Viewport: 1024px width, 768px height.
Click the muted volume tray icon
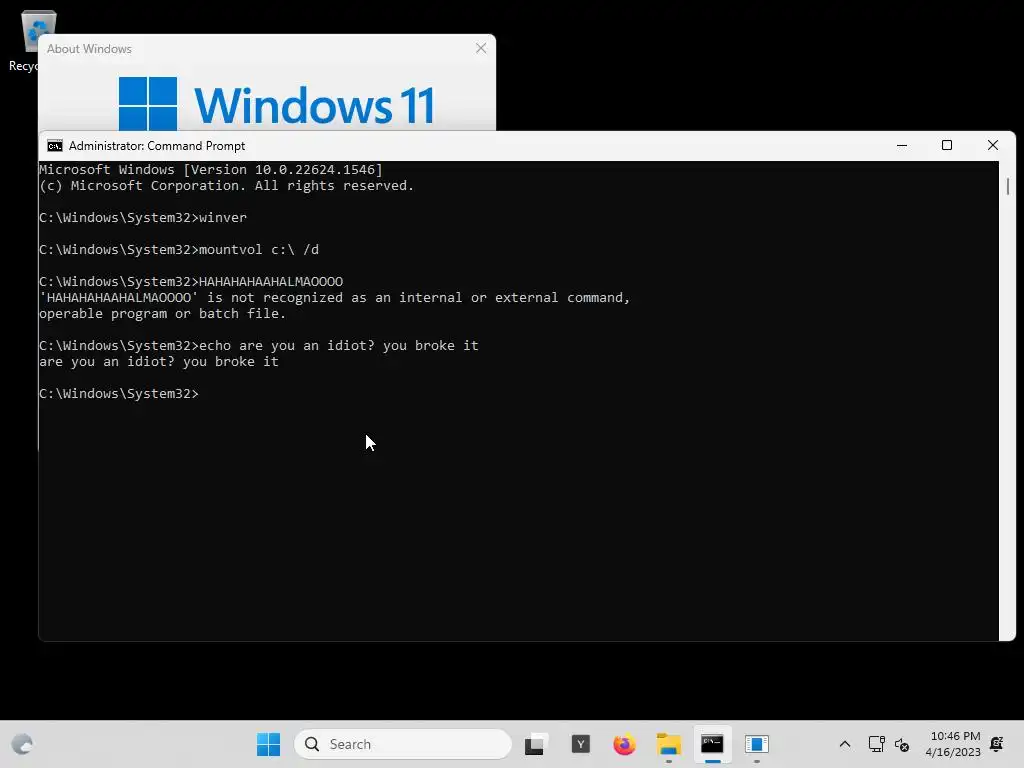coord(902,744)
